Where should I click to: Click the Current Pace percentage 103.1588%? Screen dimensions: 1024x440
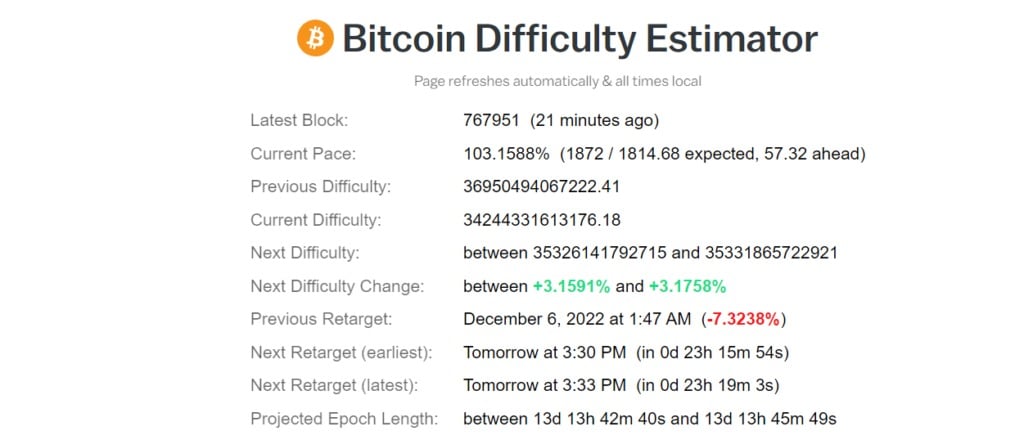click(x=506, y=154)
